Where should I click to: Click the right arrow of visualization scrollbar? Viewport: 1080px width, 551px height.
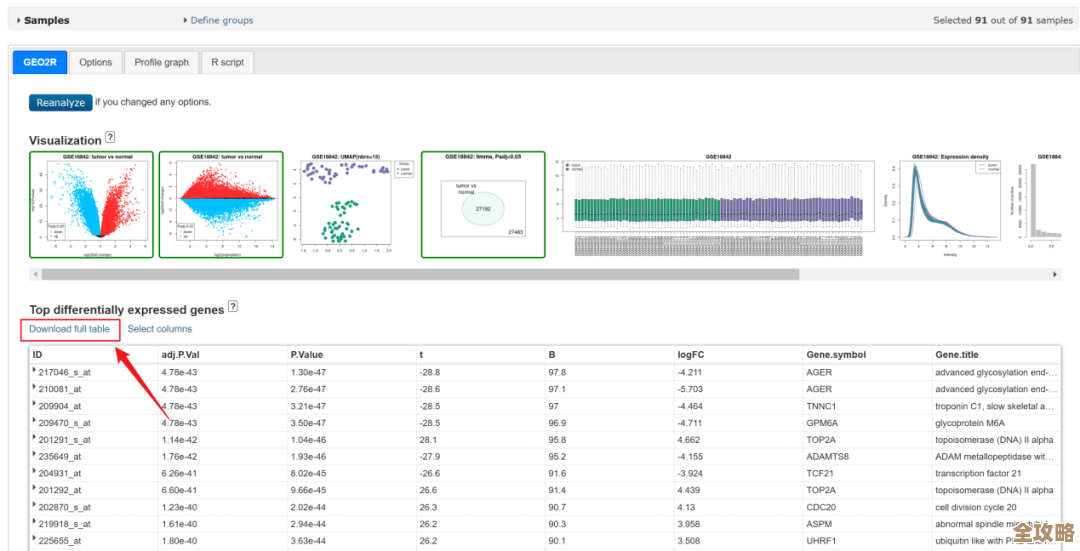(x=1055, y=274)
